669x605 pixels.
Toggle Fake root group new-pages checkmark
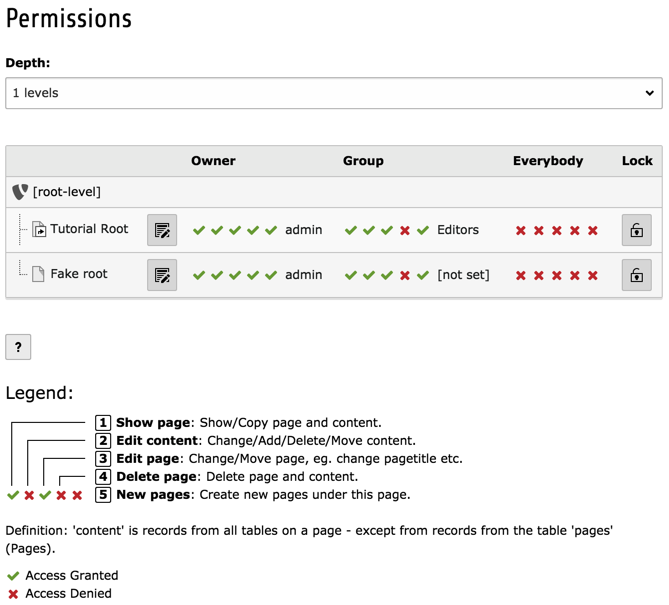click(423, 276)
